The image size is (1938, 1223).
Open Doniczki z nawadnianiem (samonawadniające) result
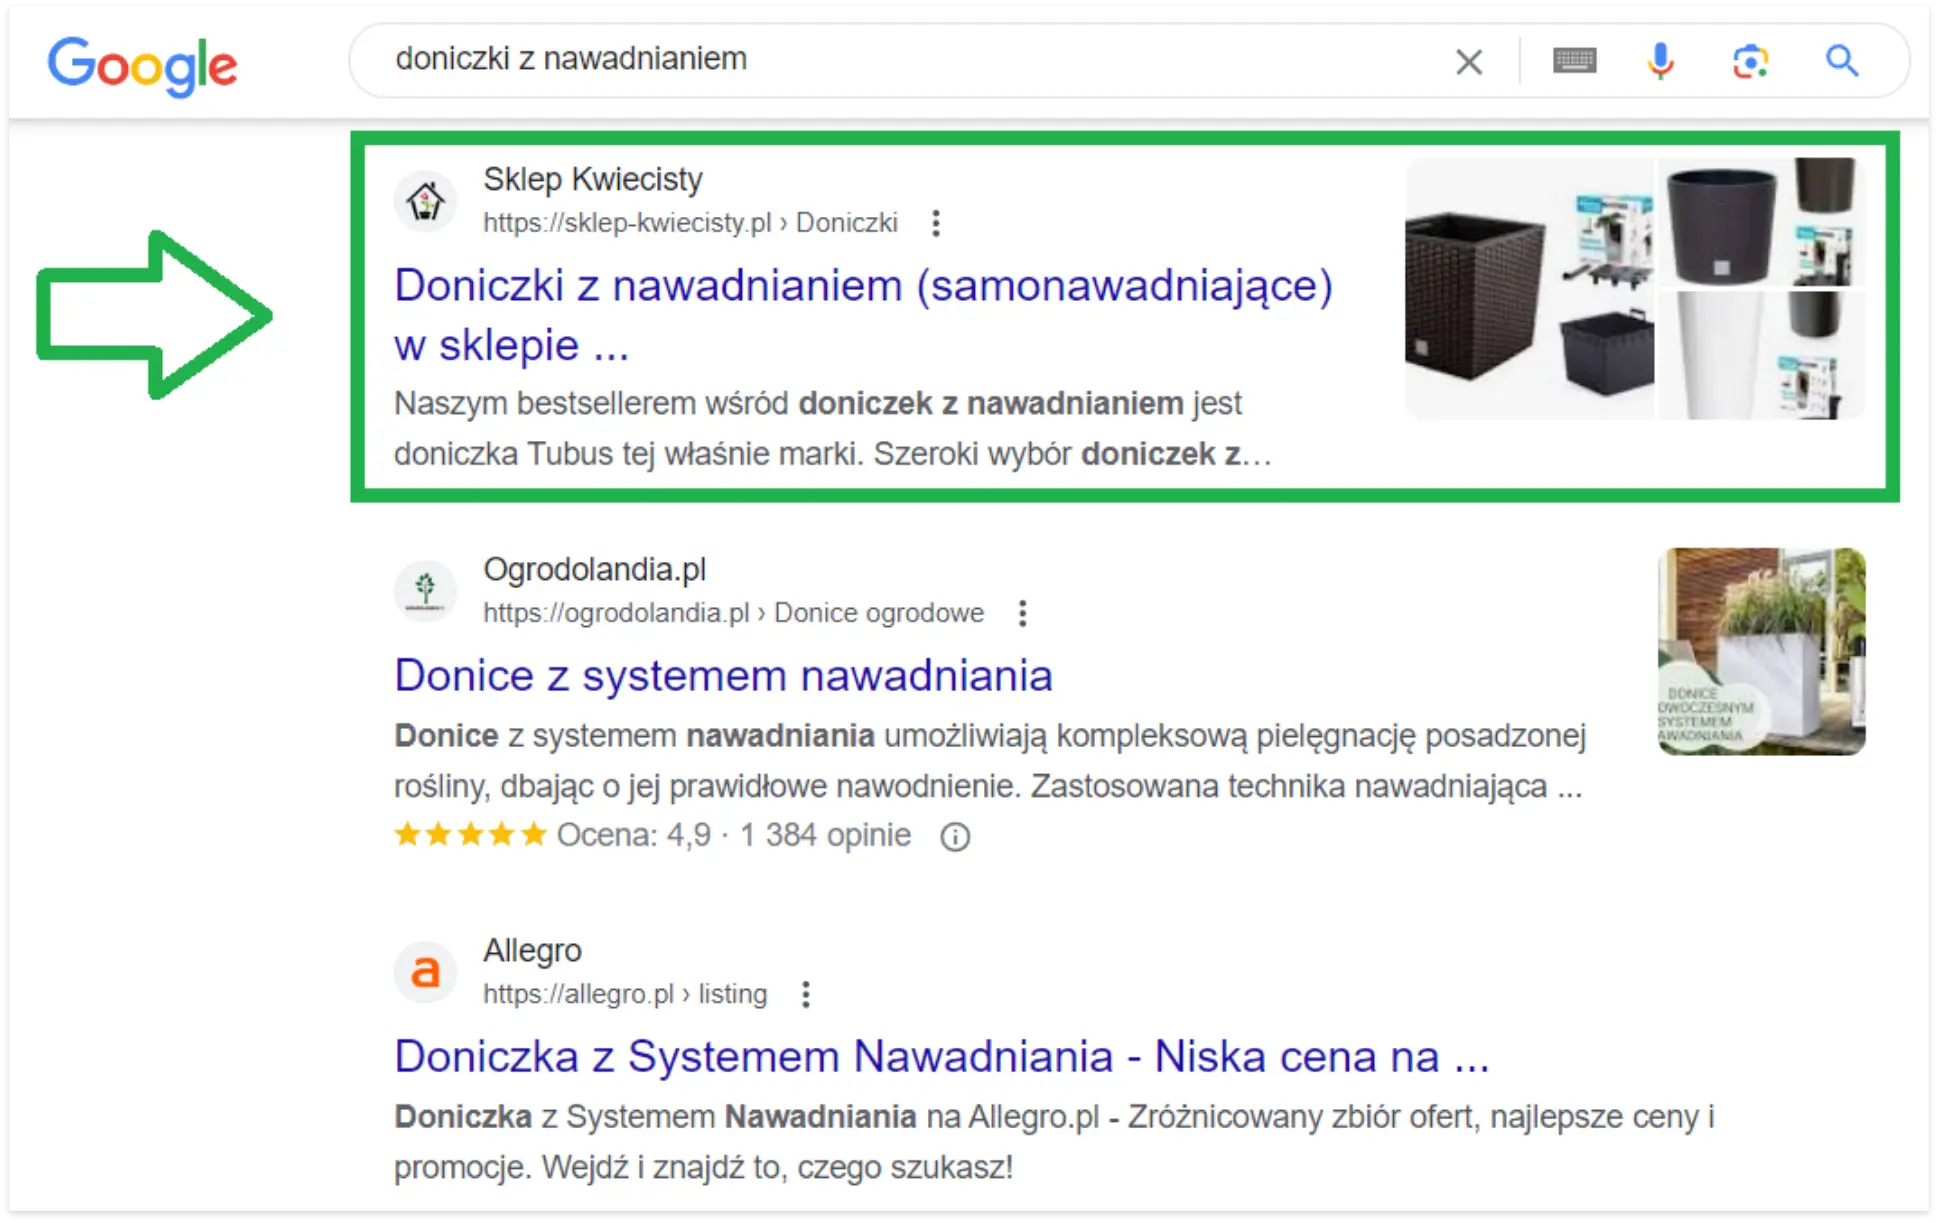pyautogui.click(x=863, y=315)
